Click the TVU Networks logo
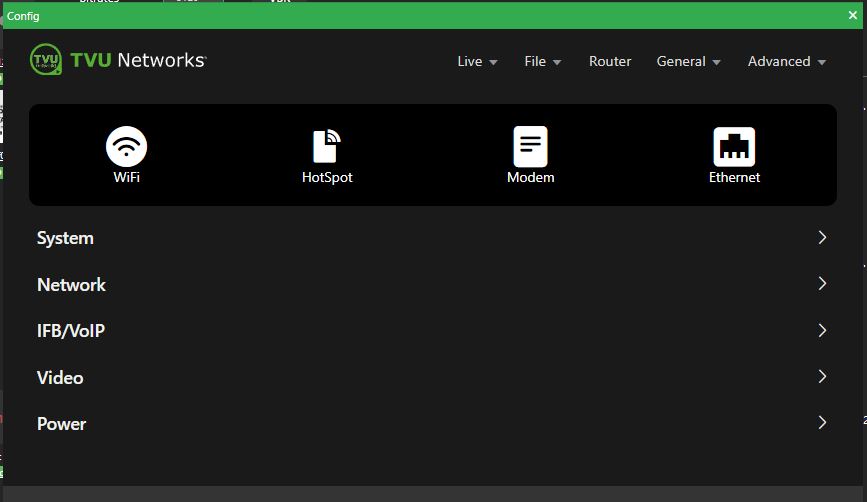Screen dimensions: 867x502 pyautogui.click(x=118, y=60)
